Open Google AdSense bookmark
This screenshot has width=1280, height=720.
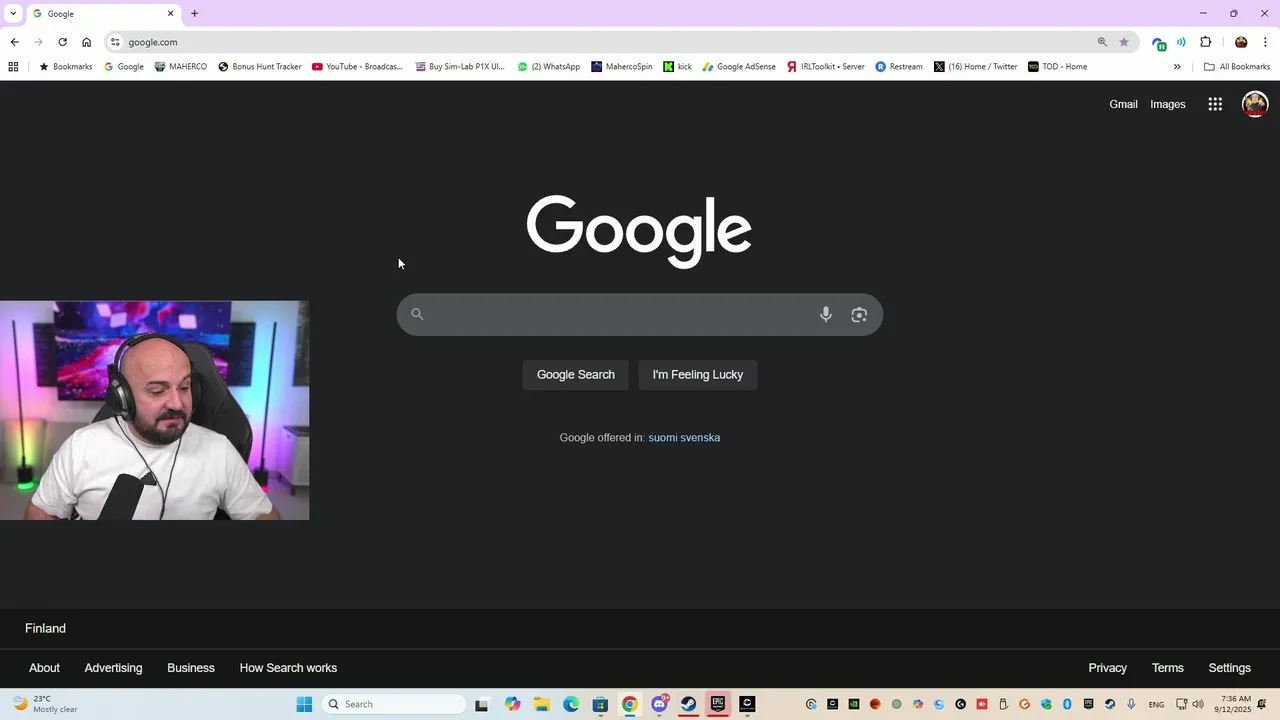739,67
